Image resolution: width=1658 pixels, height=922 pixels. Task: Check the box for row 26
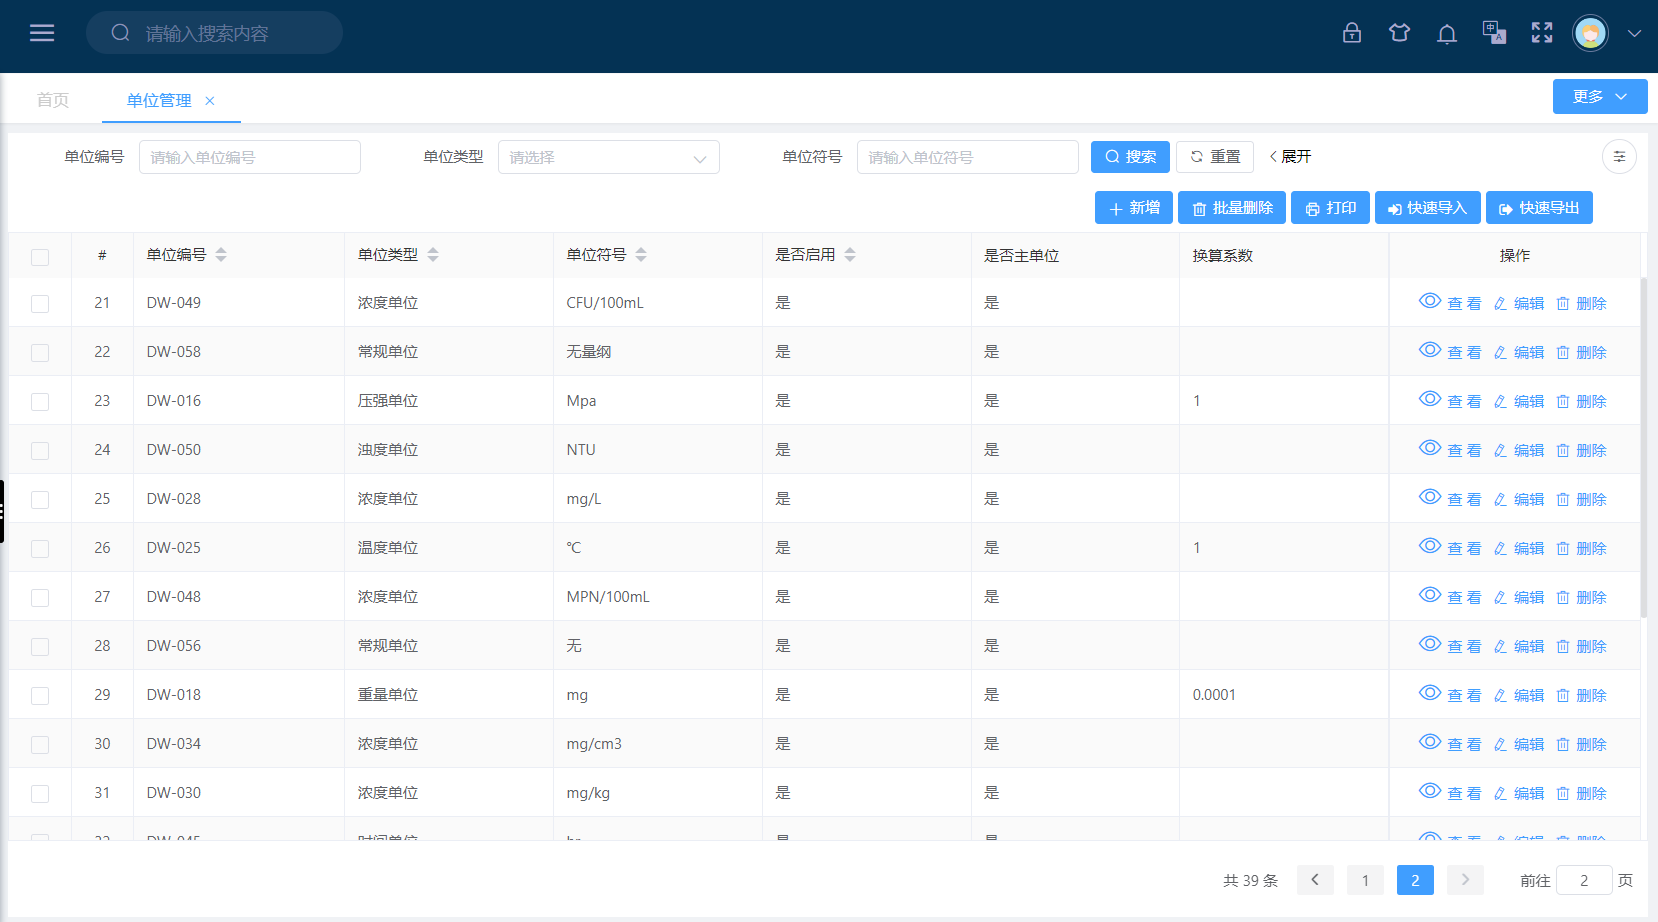[x=40, y=549]
